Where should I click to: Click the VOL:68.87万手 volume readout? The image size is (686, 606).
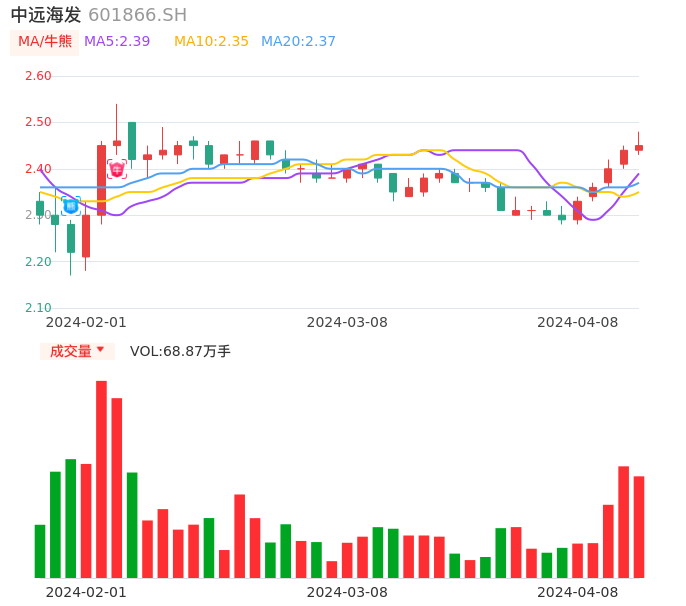(180, 351)
